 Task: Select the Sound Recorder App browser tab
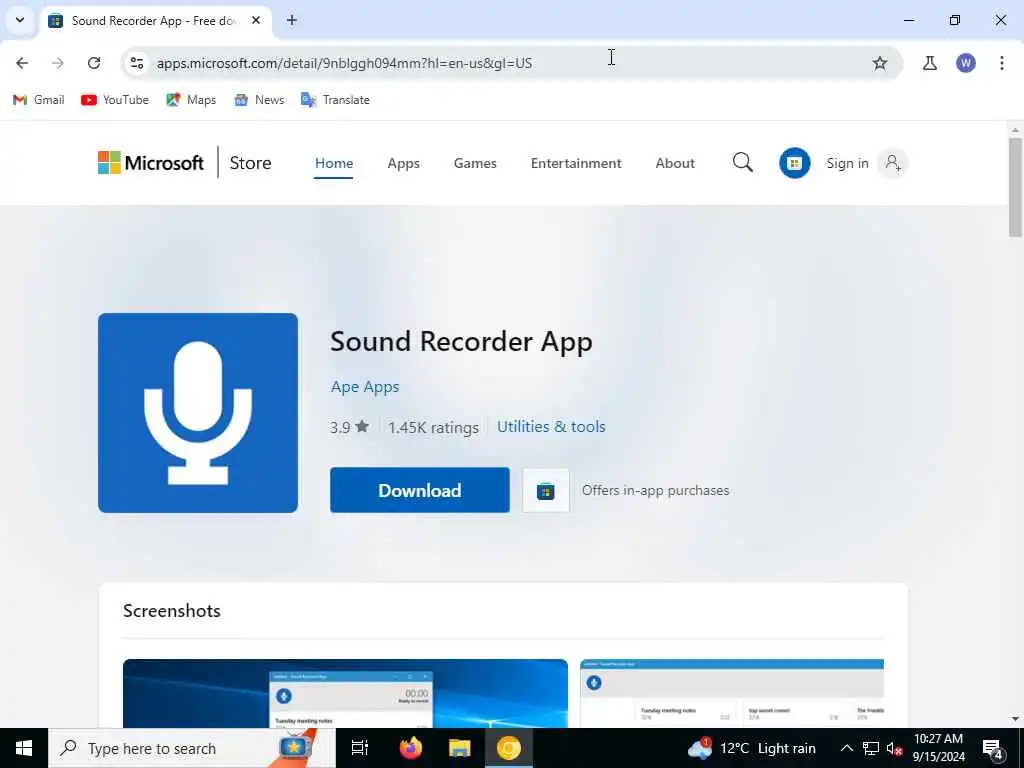click(x=156, y=20)
